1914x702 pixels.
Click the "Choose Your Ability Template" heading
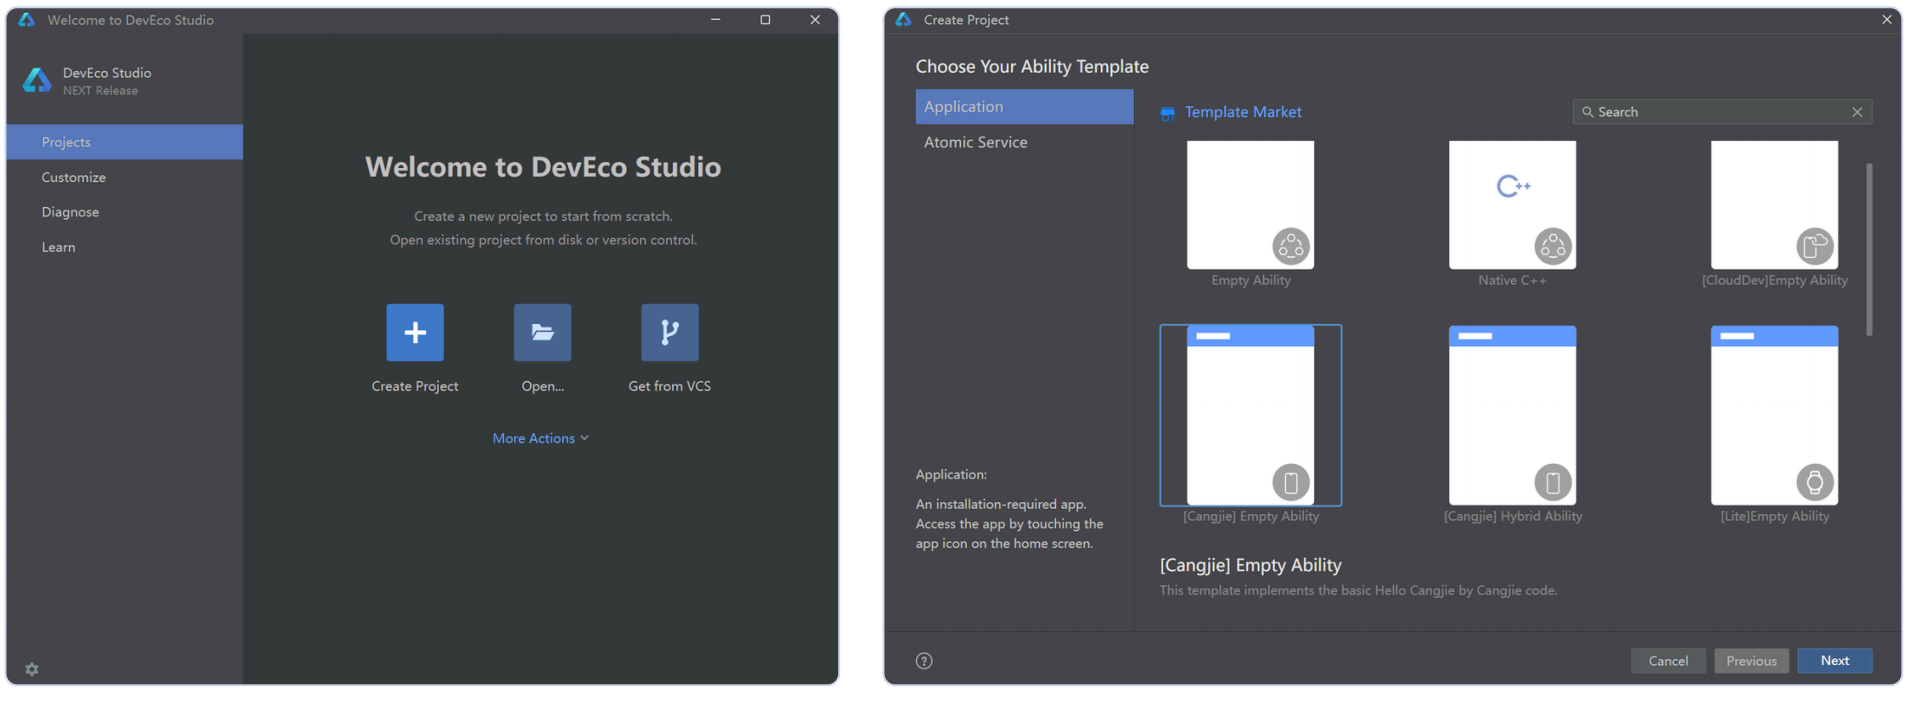click(1032, 66)
